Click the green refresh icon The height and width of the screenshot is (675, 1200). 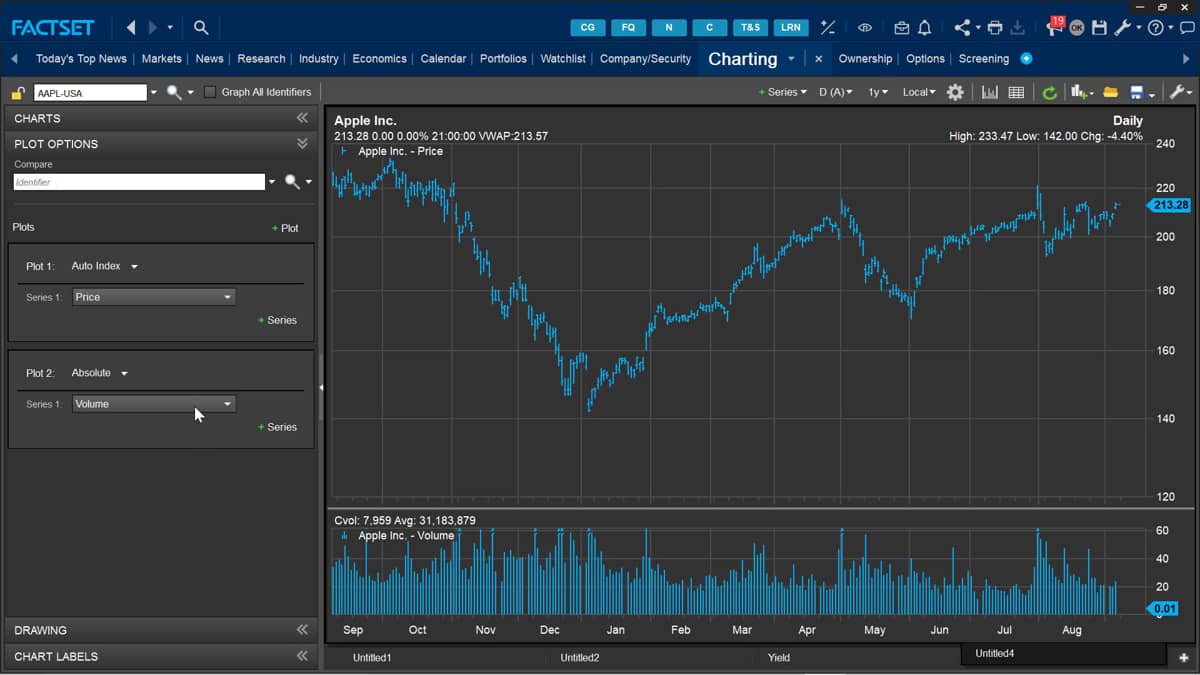point(1049,93)
